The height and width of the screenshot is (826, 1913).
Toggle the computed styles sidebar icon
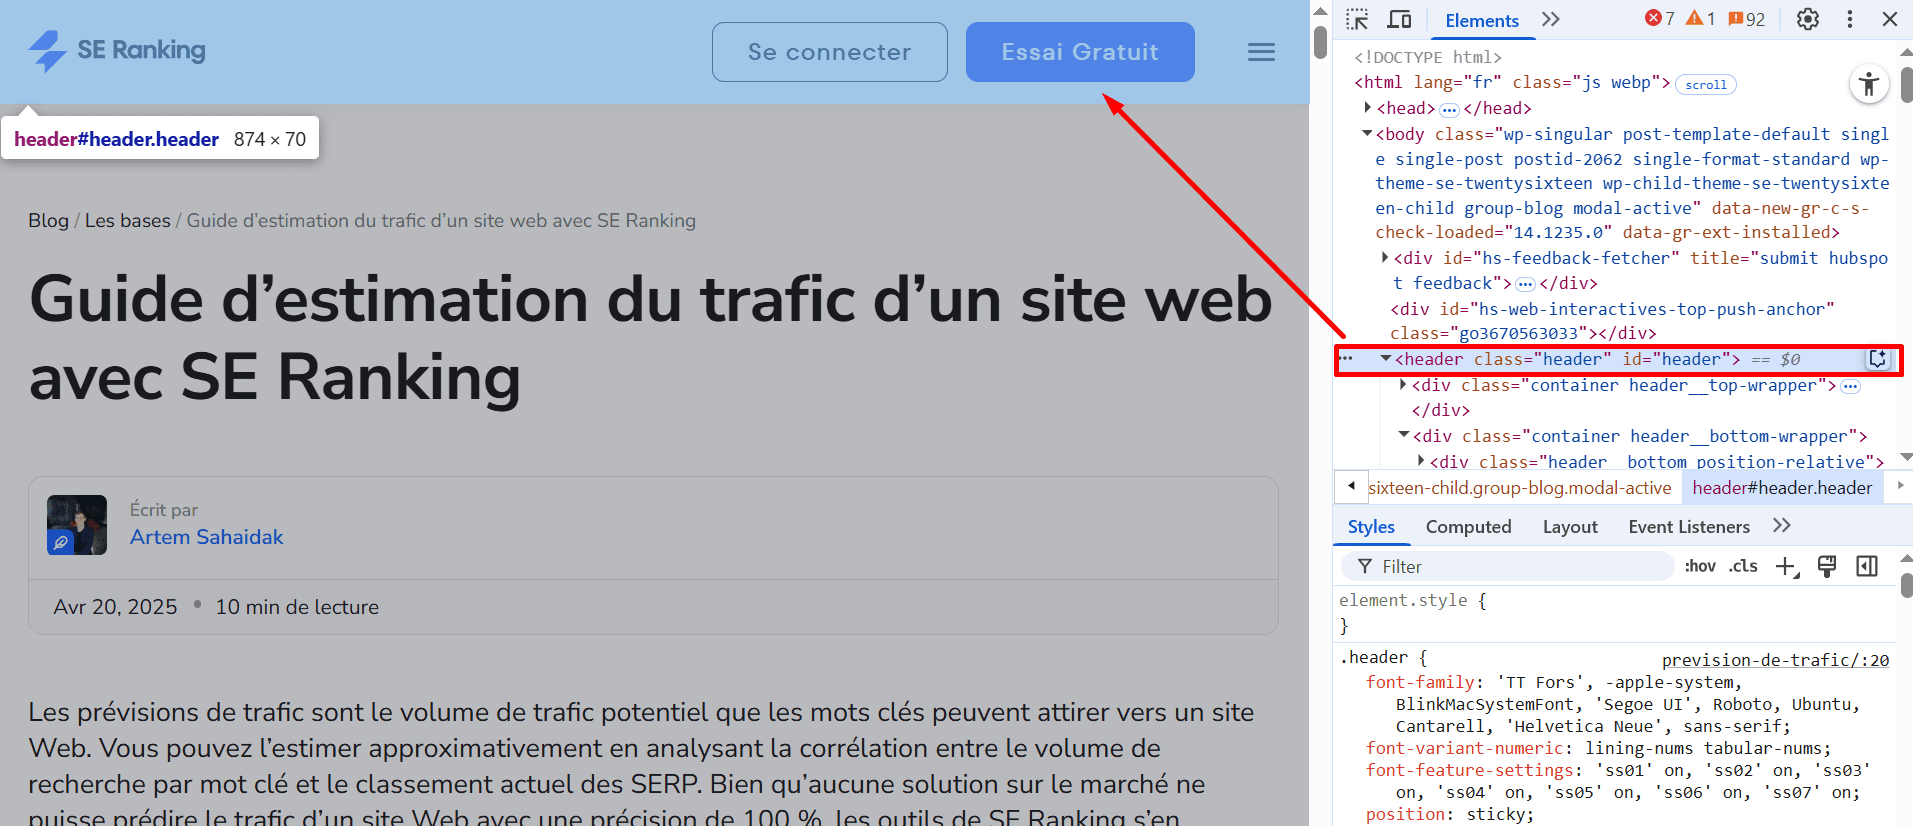click(1867, 567)
